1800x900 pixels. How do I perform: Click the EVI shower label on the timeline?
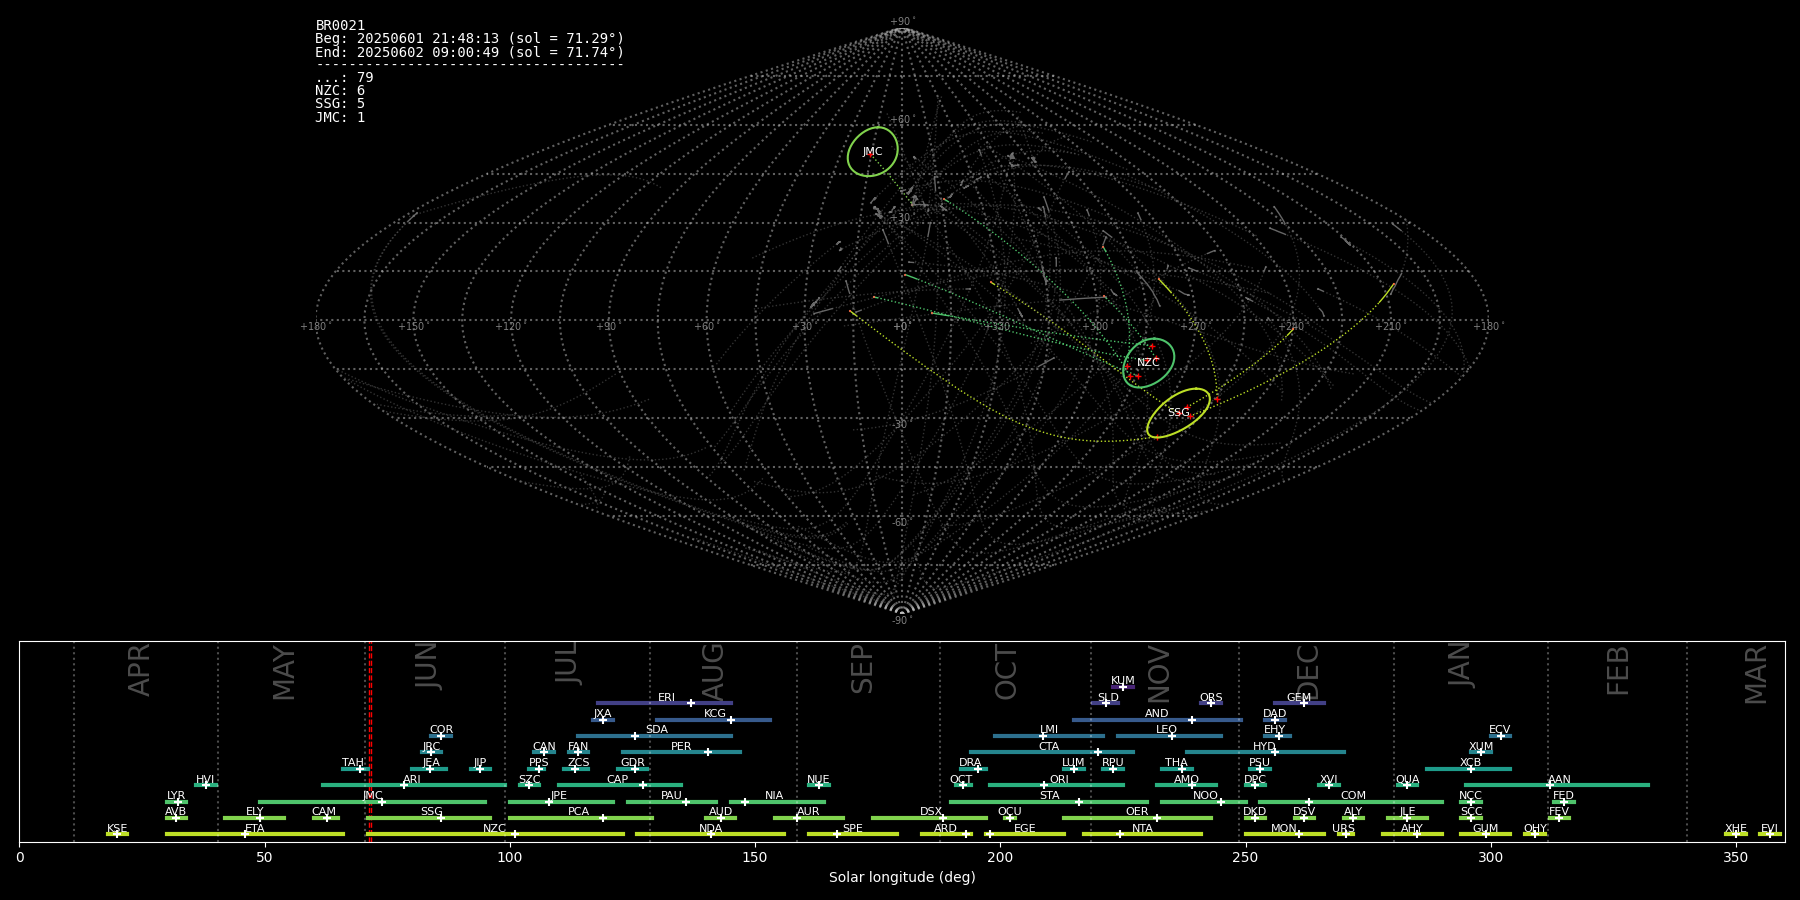(1769, 828)
